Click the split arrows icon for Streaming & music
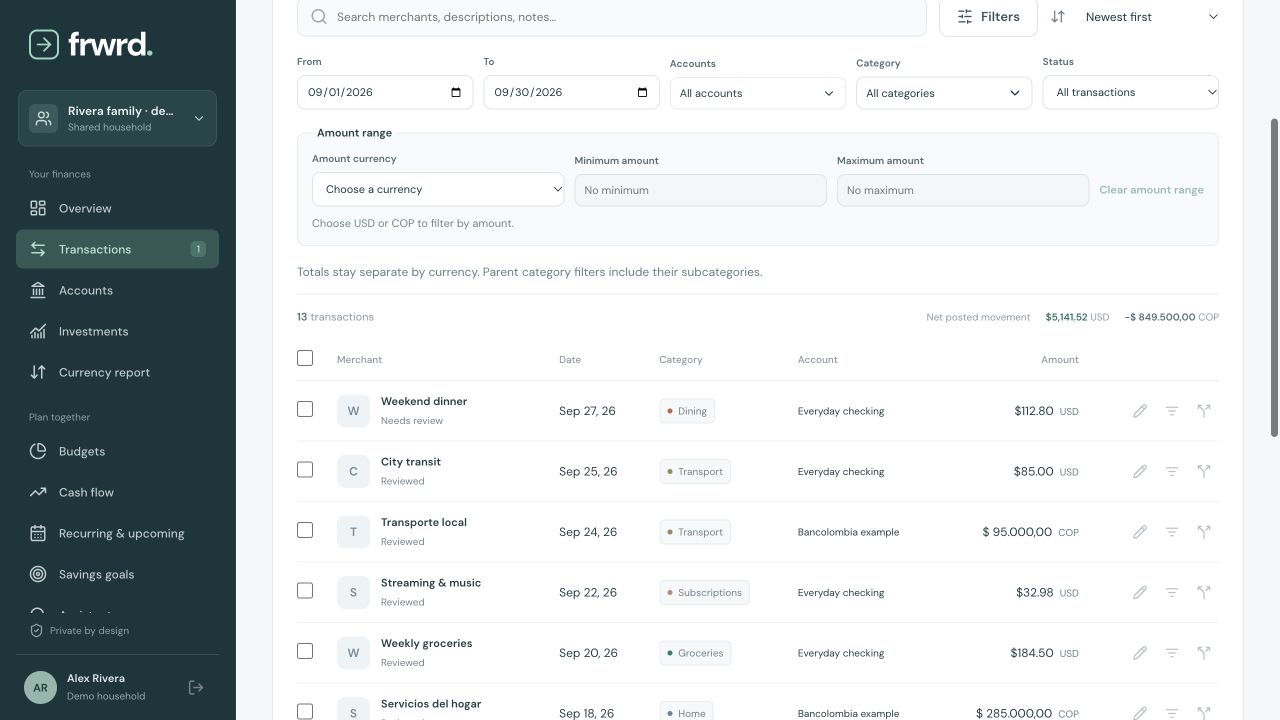This screenshot has width=1280, height=720. (x=1204, y=592)
